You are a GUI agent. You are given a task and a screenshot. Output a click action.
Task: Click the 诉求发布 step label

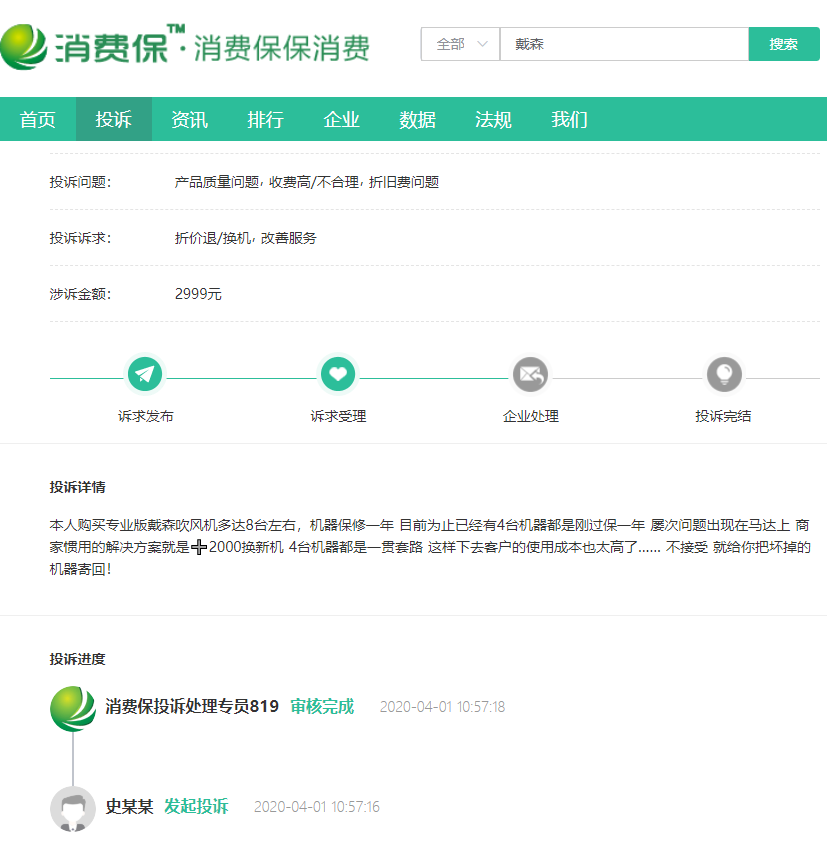[146, 416]
